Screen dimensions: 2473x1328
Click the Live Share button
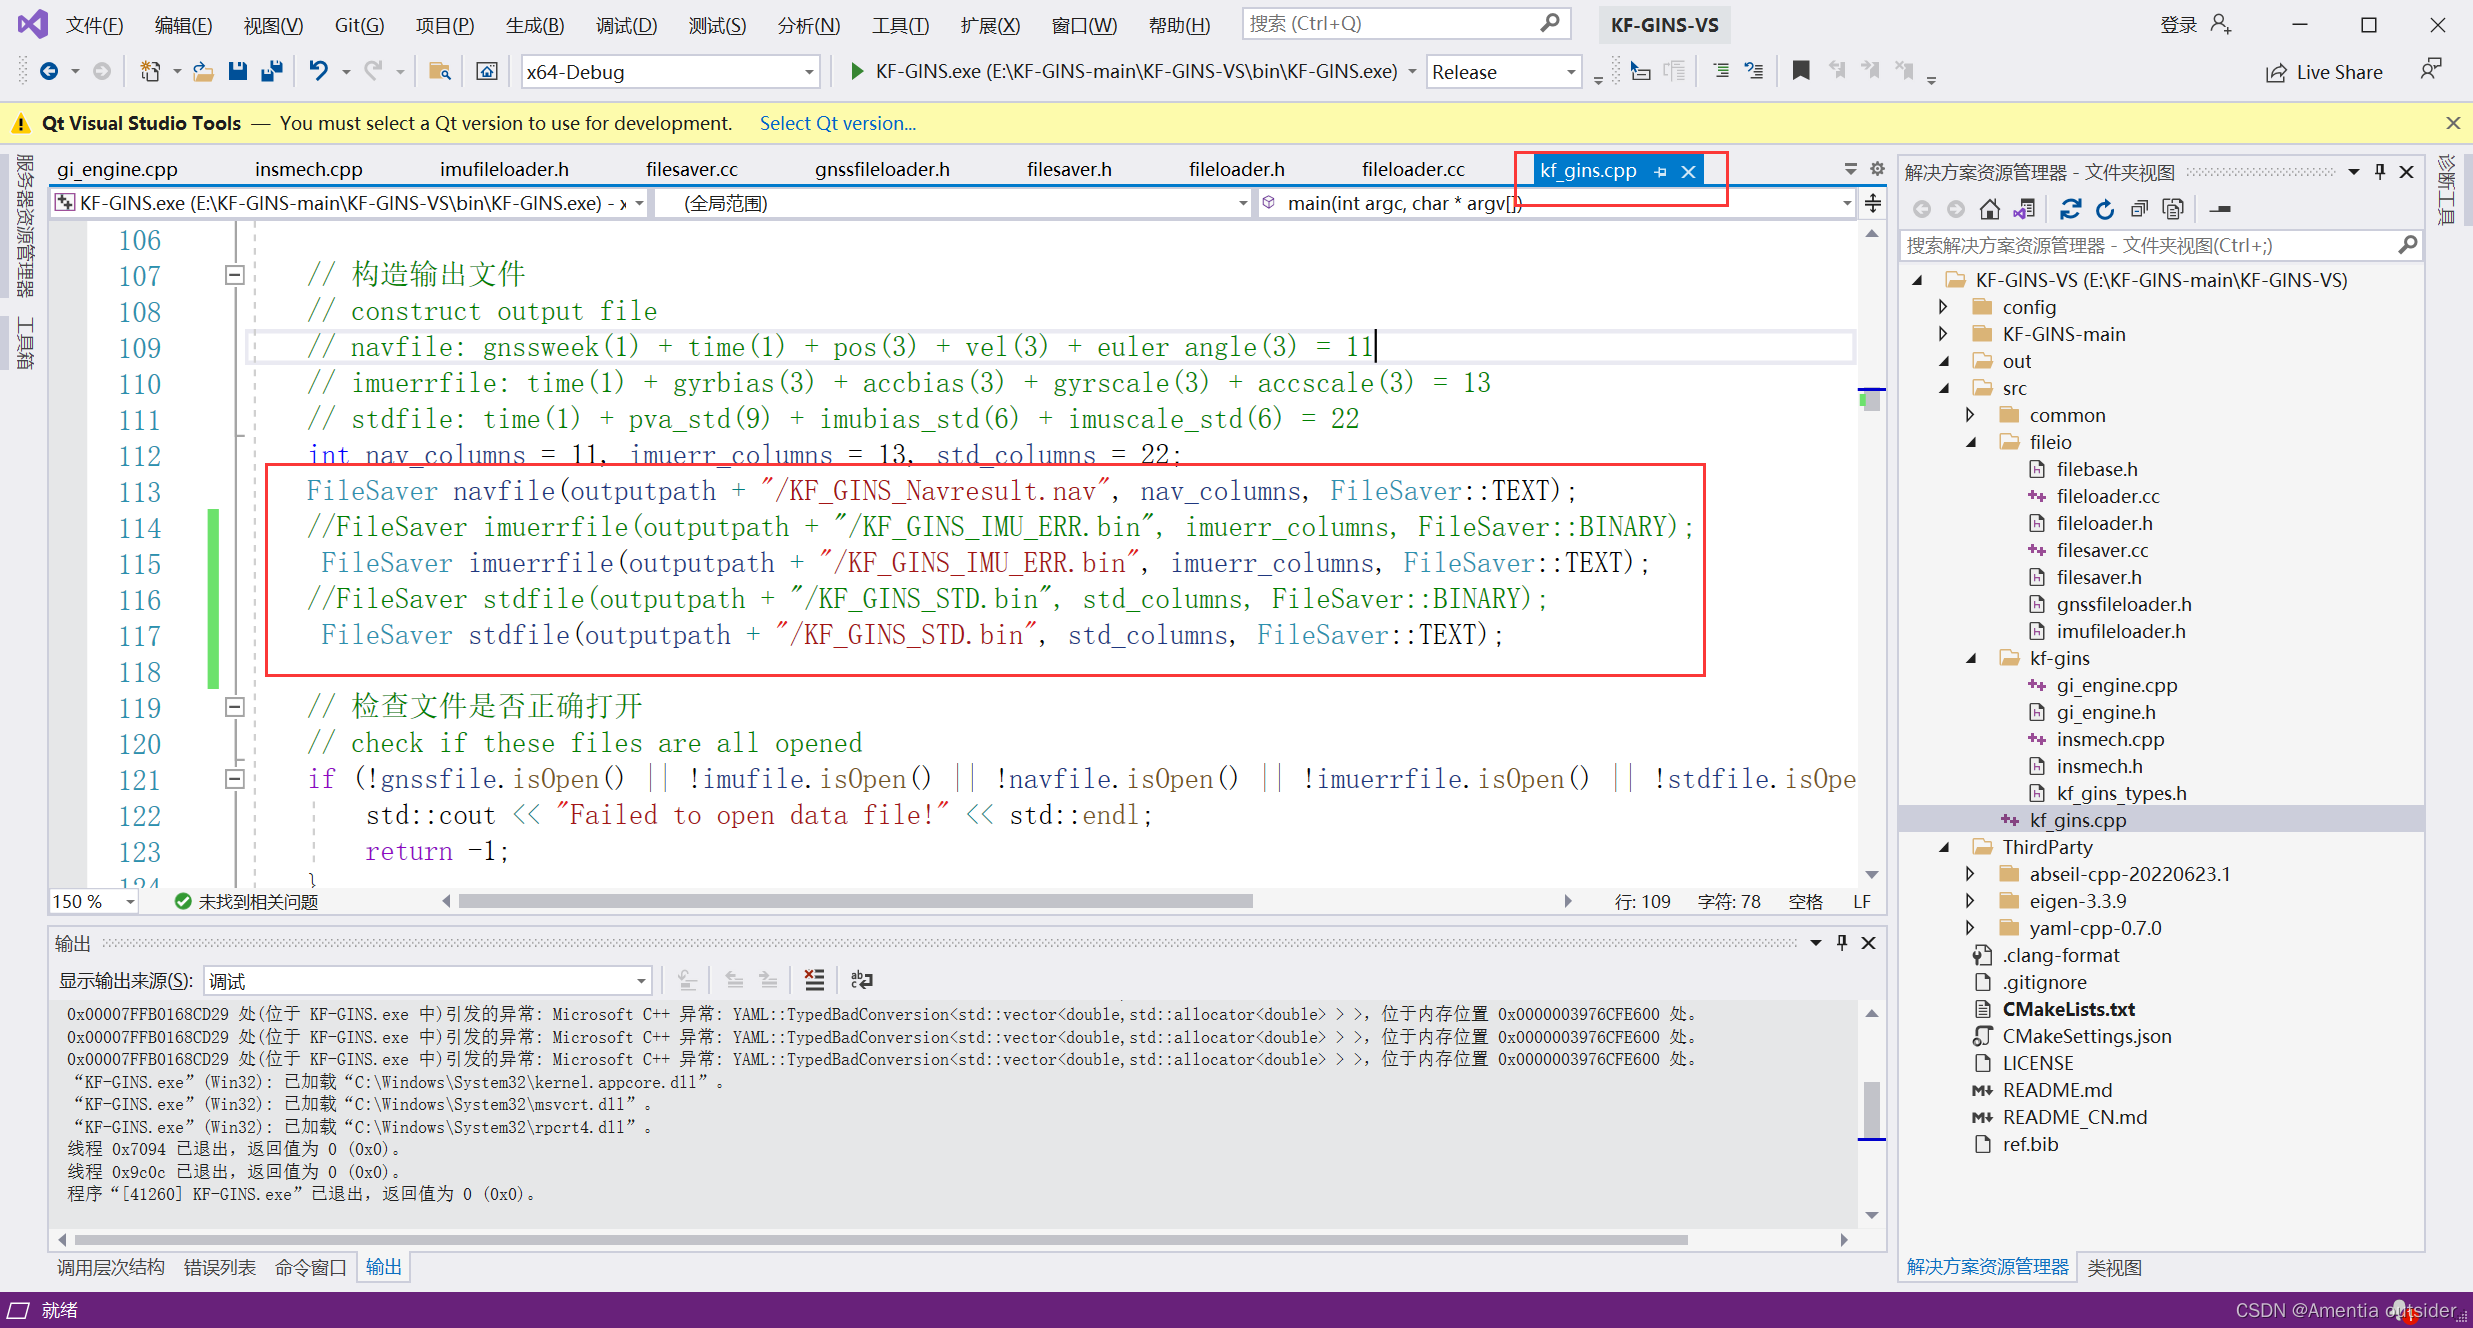2323,72
